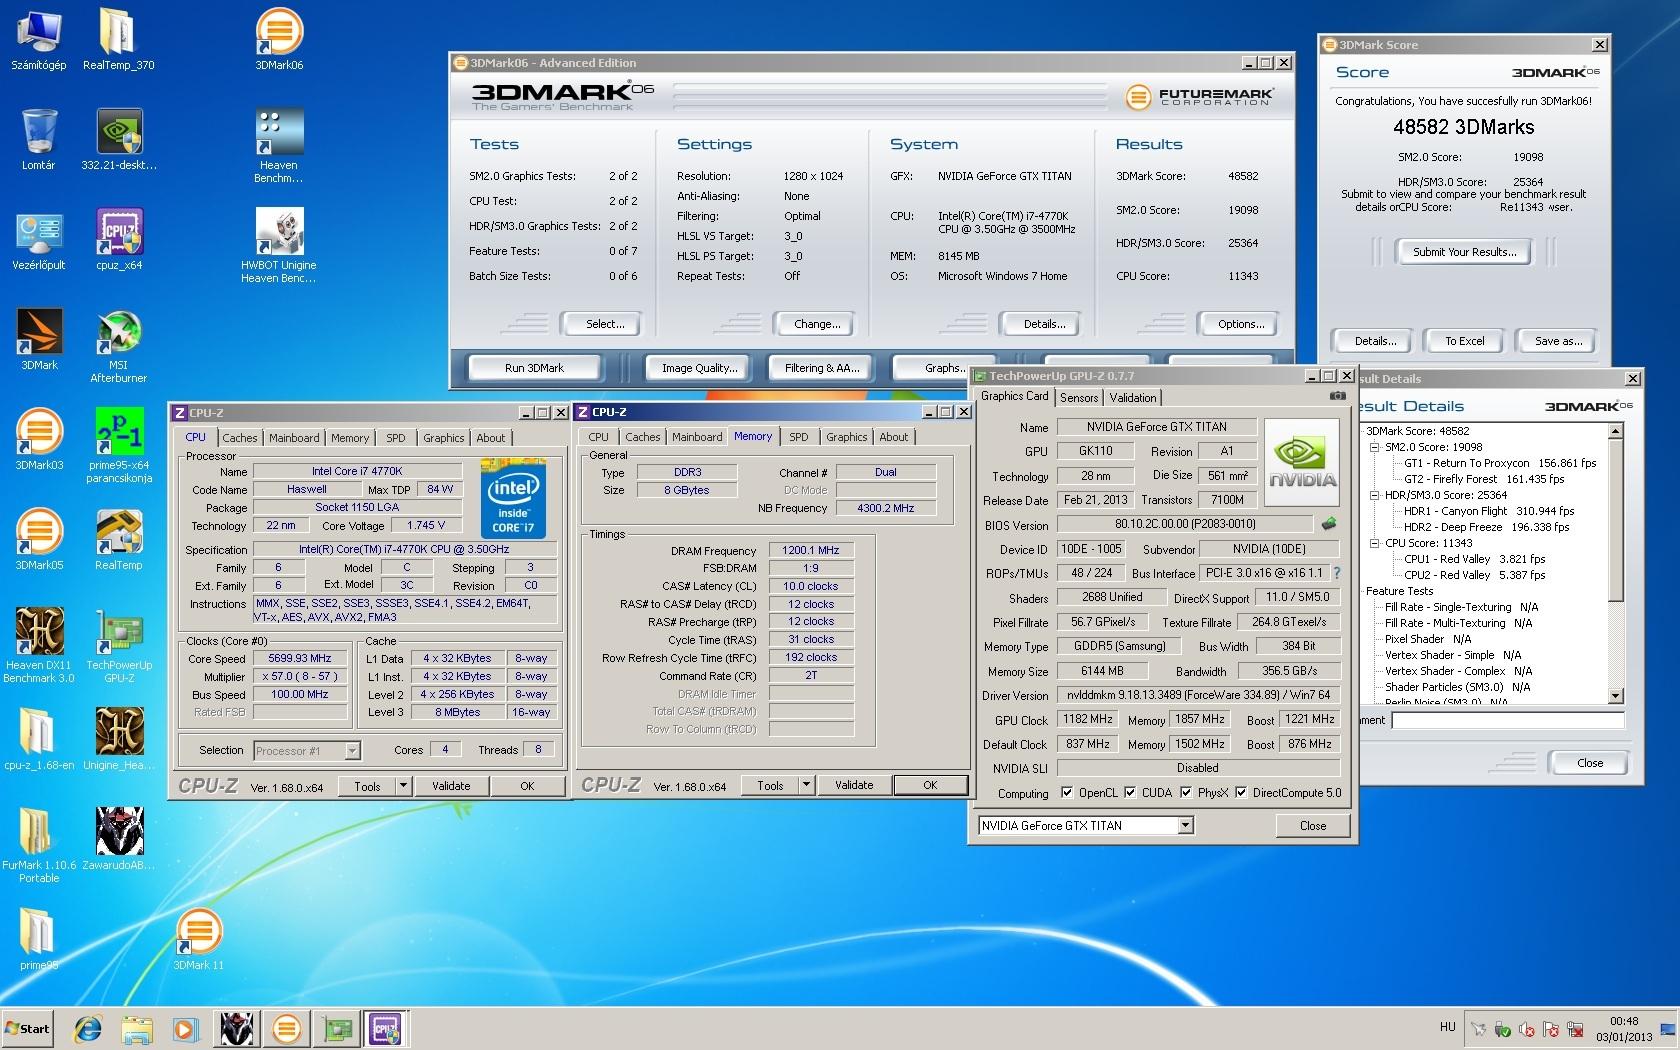Image resolution: width=1680 pixels, height=1050 pixels.
Task: Click the Bus Interface question mark icon
Action: pyautogui.click(x=1337, y=573)
